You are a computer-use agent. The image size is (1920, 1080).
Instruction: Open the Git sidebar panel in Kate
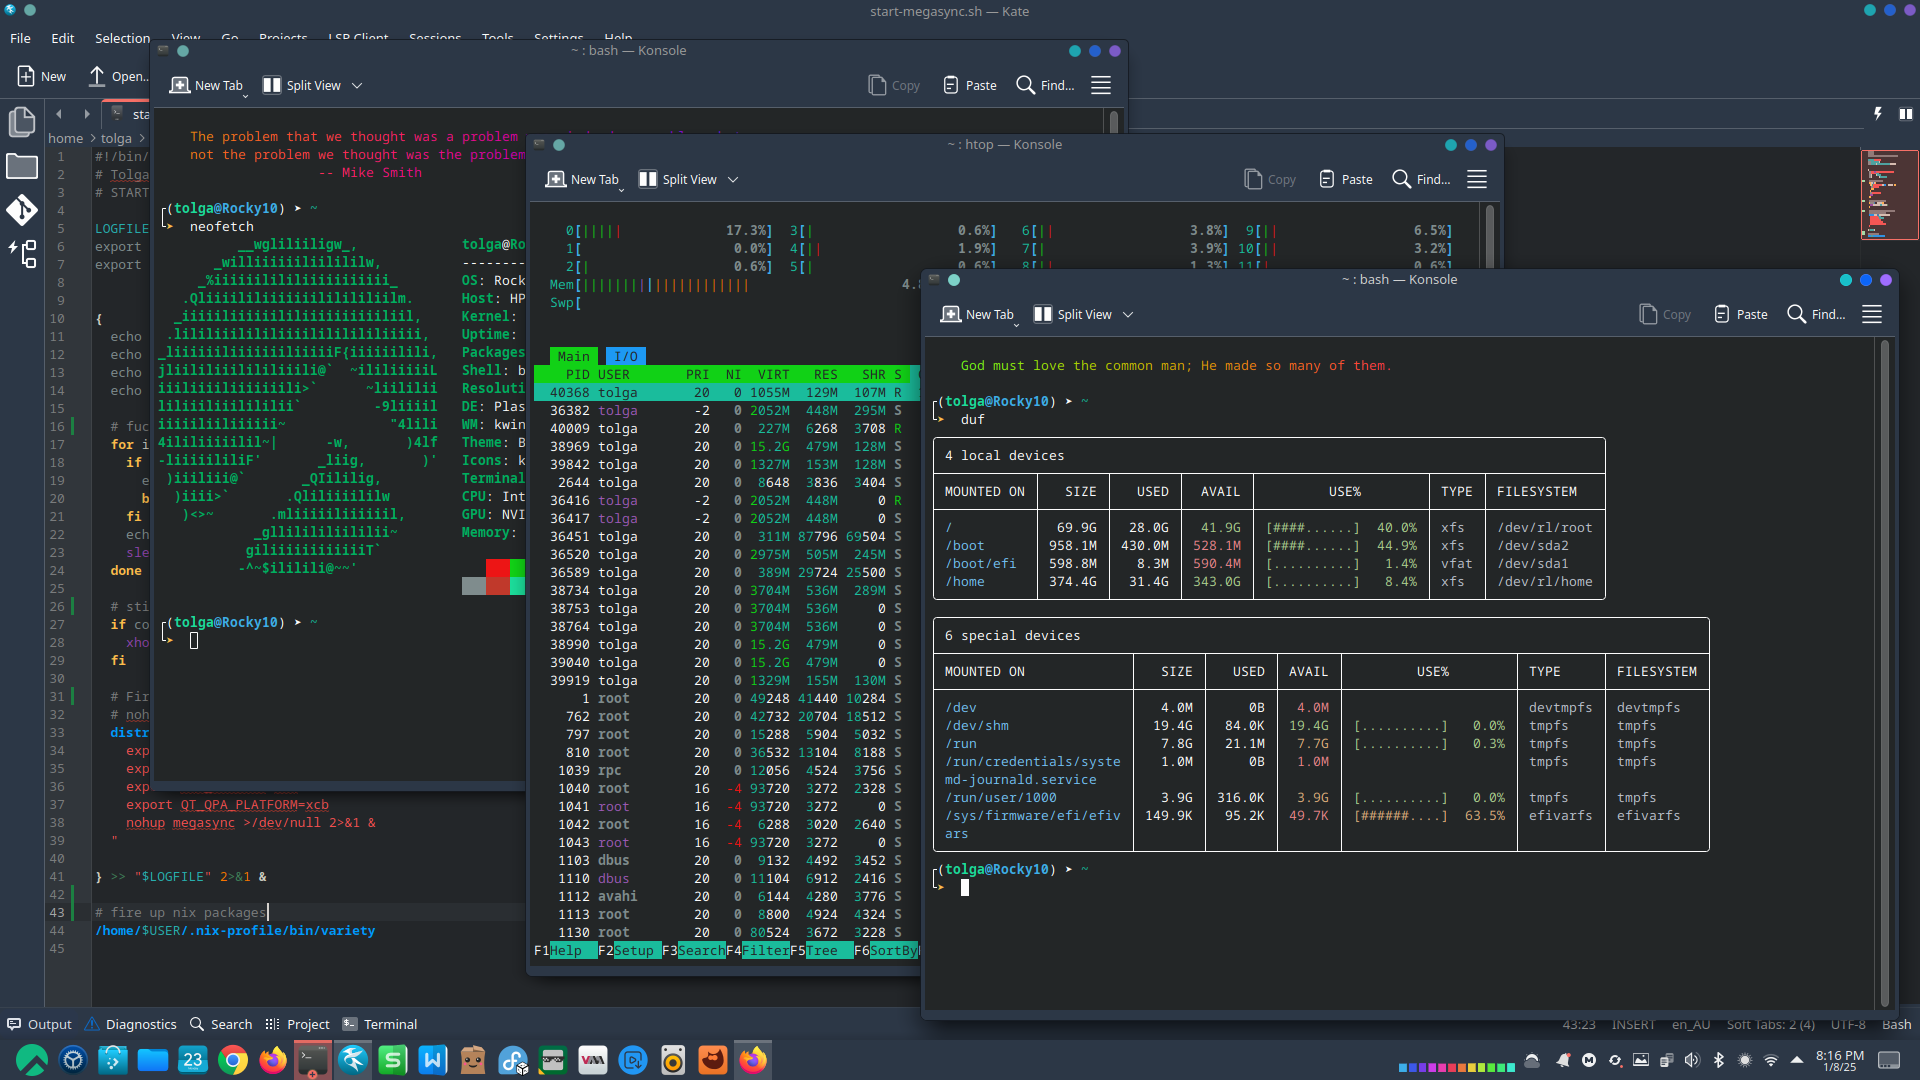point(22,210)
